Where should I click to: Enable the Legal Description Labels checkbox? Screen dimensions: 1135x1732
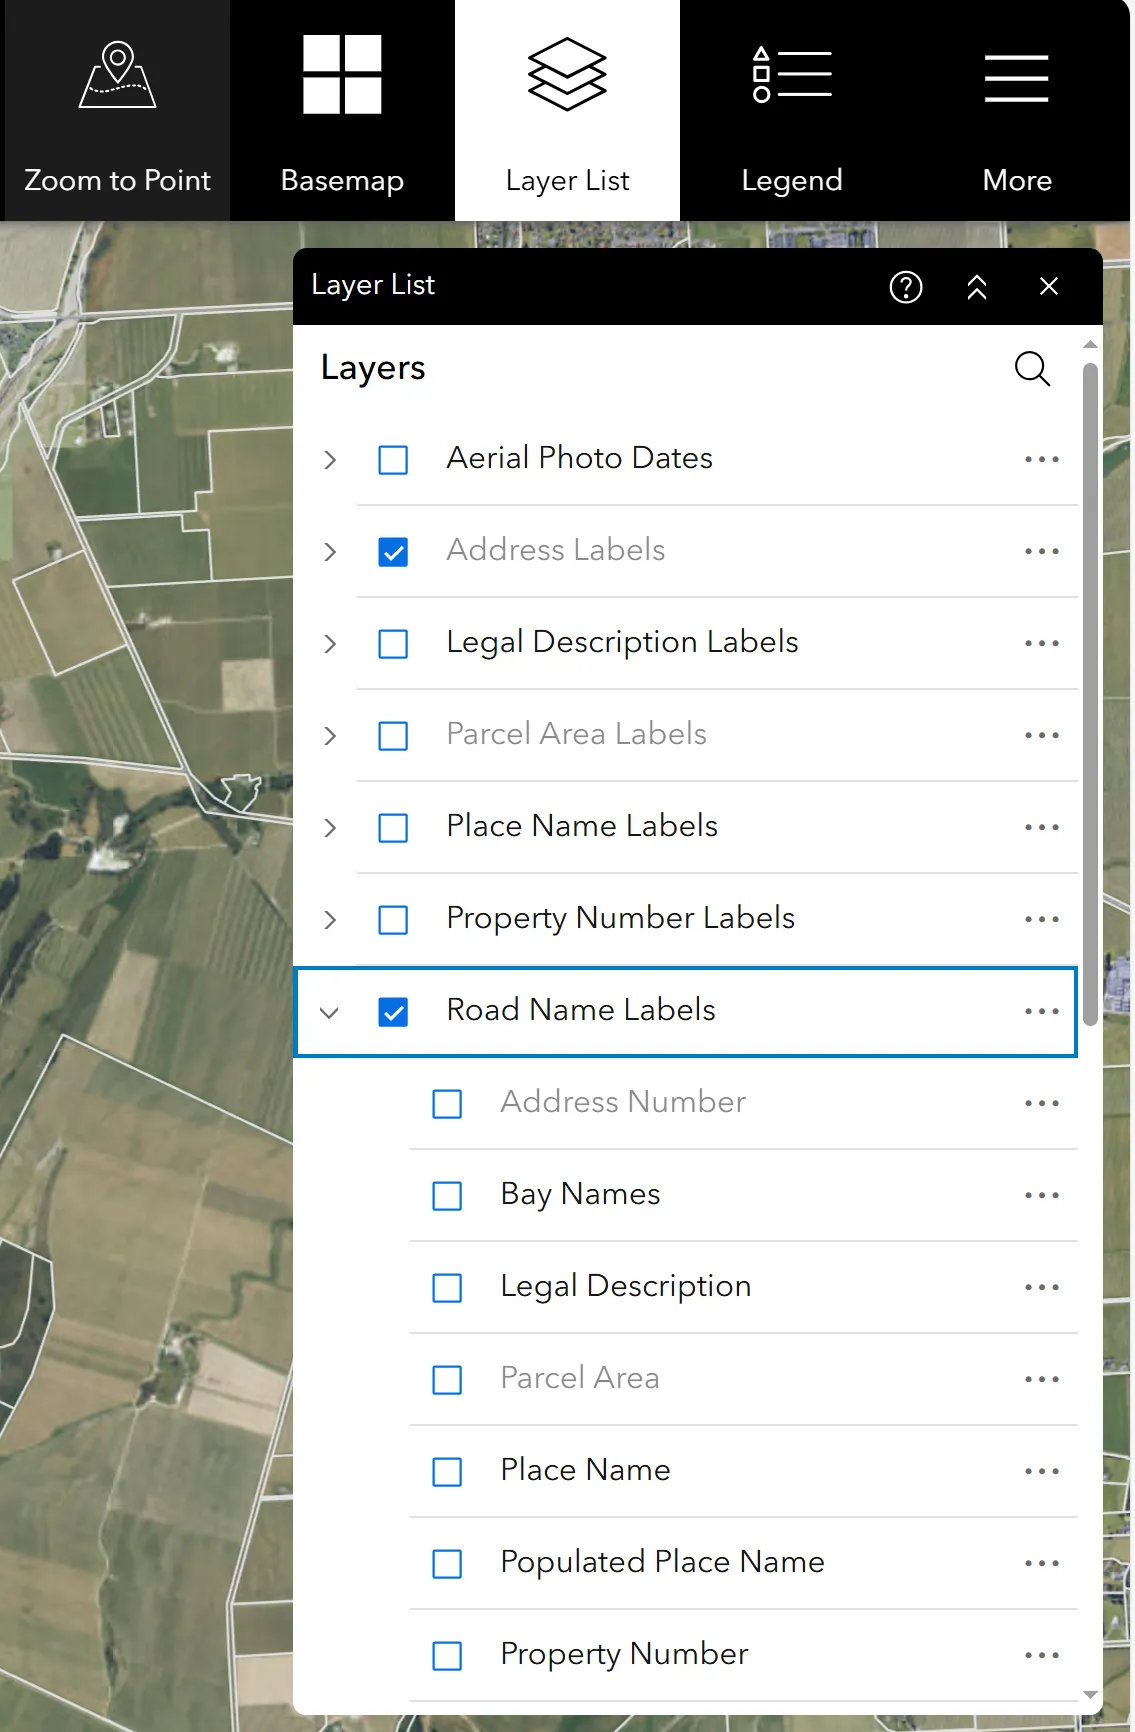[393, 644]
